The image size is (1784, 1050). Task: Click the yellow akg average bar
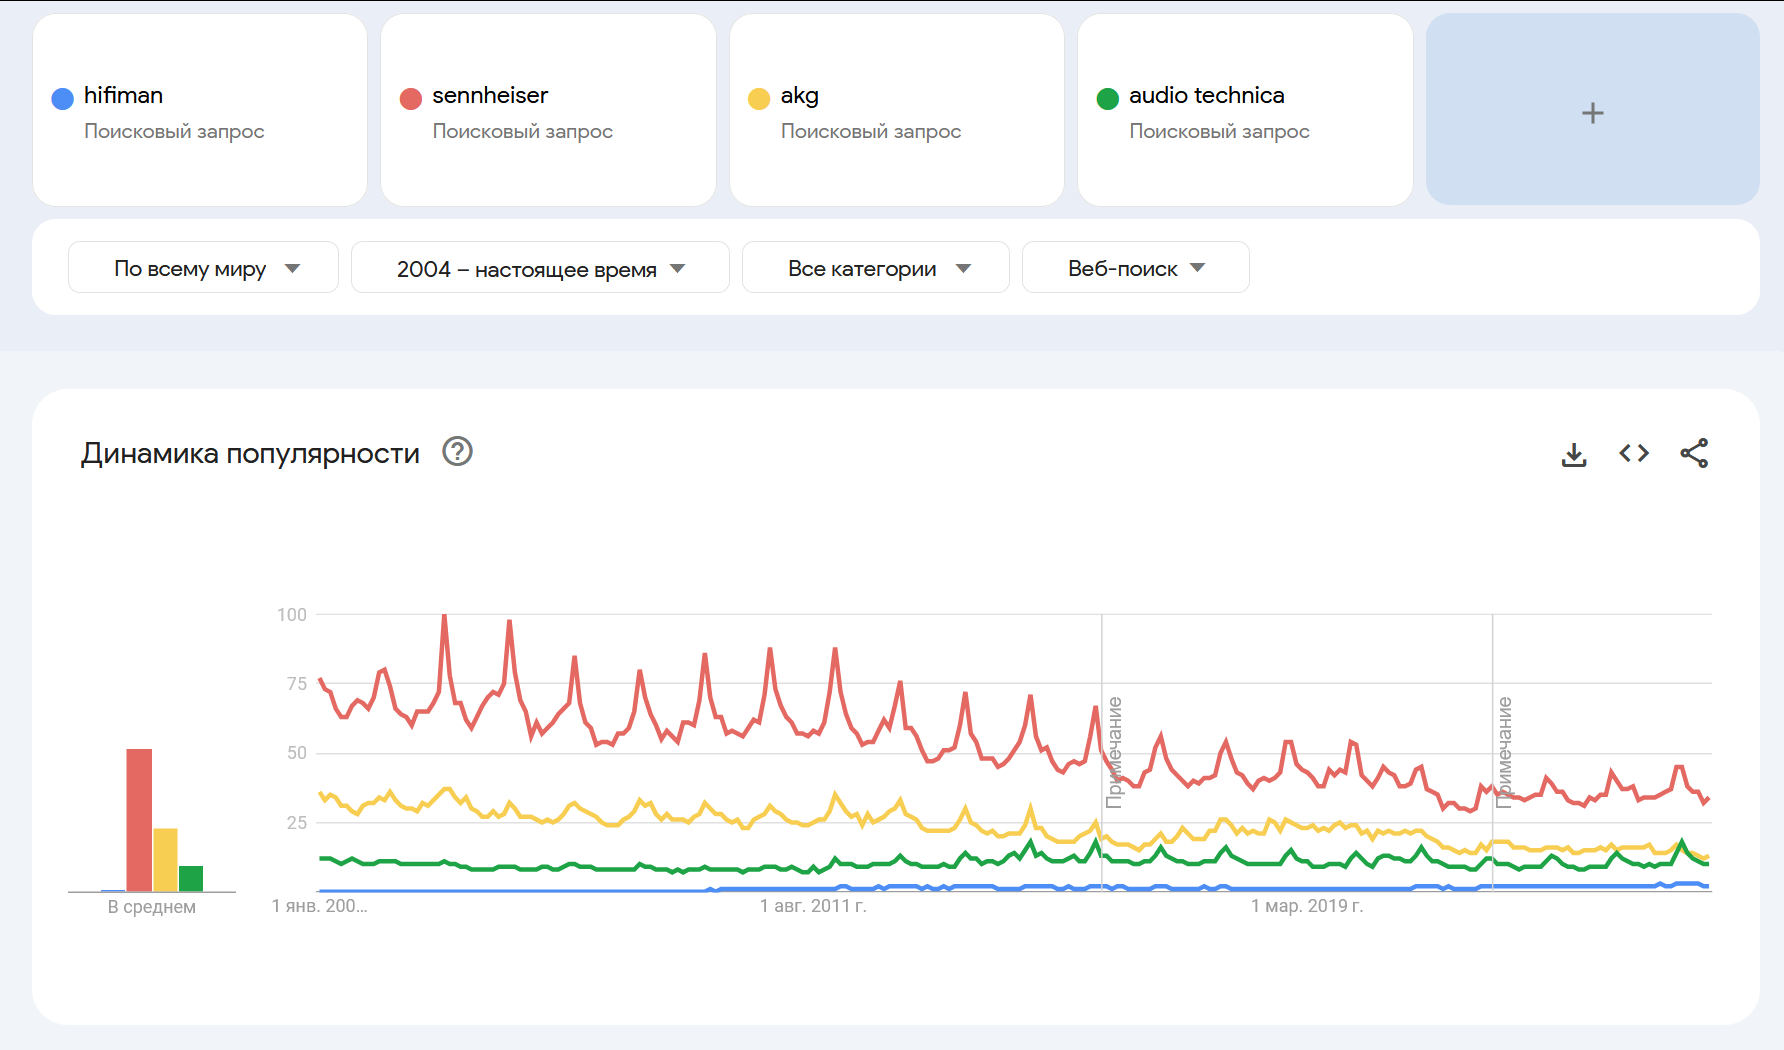coord(165,860)
